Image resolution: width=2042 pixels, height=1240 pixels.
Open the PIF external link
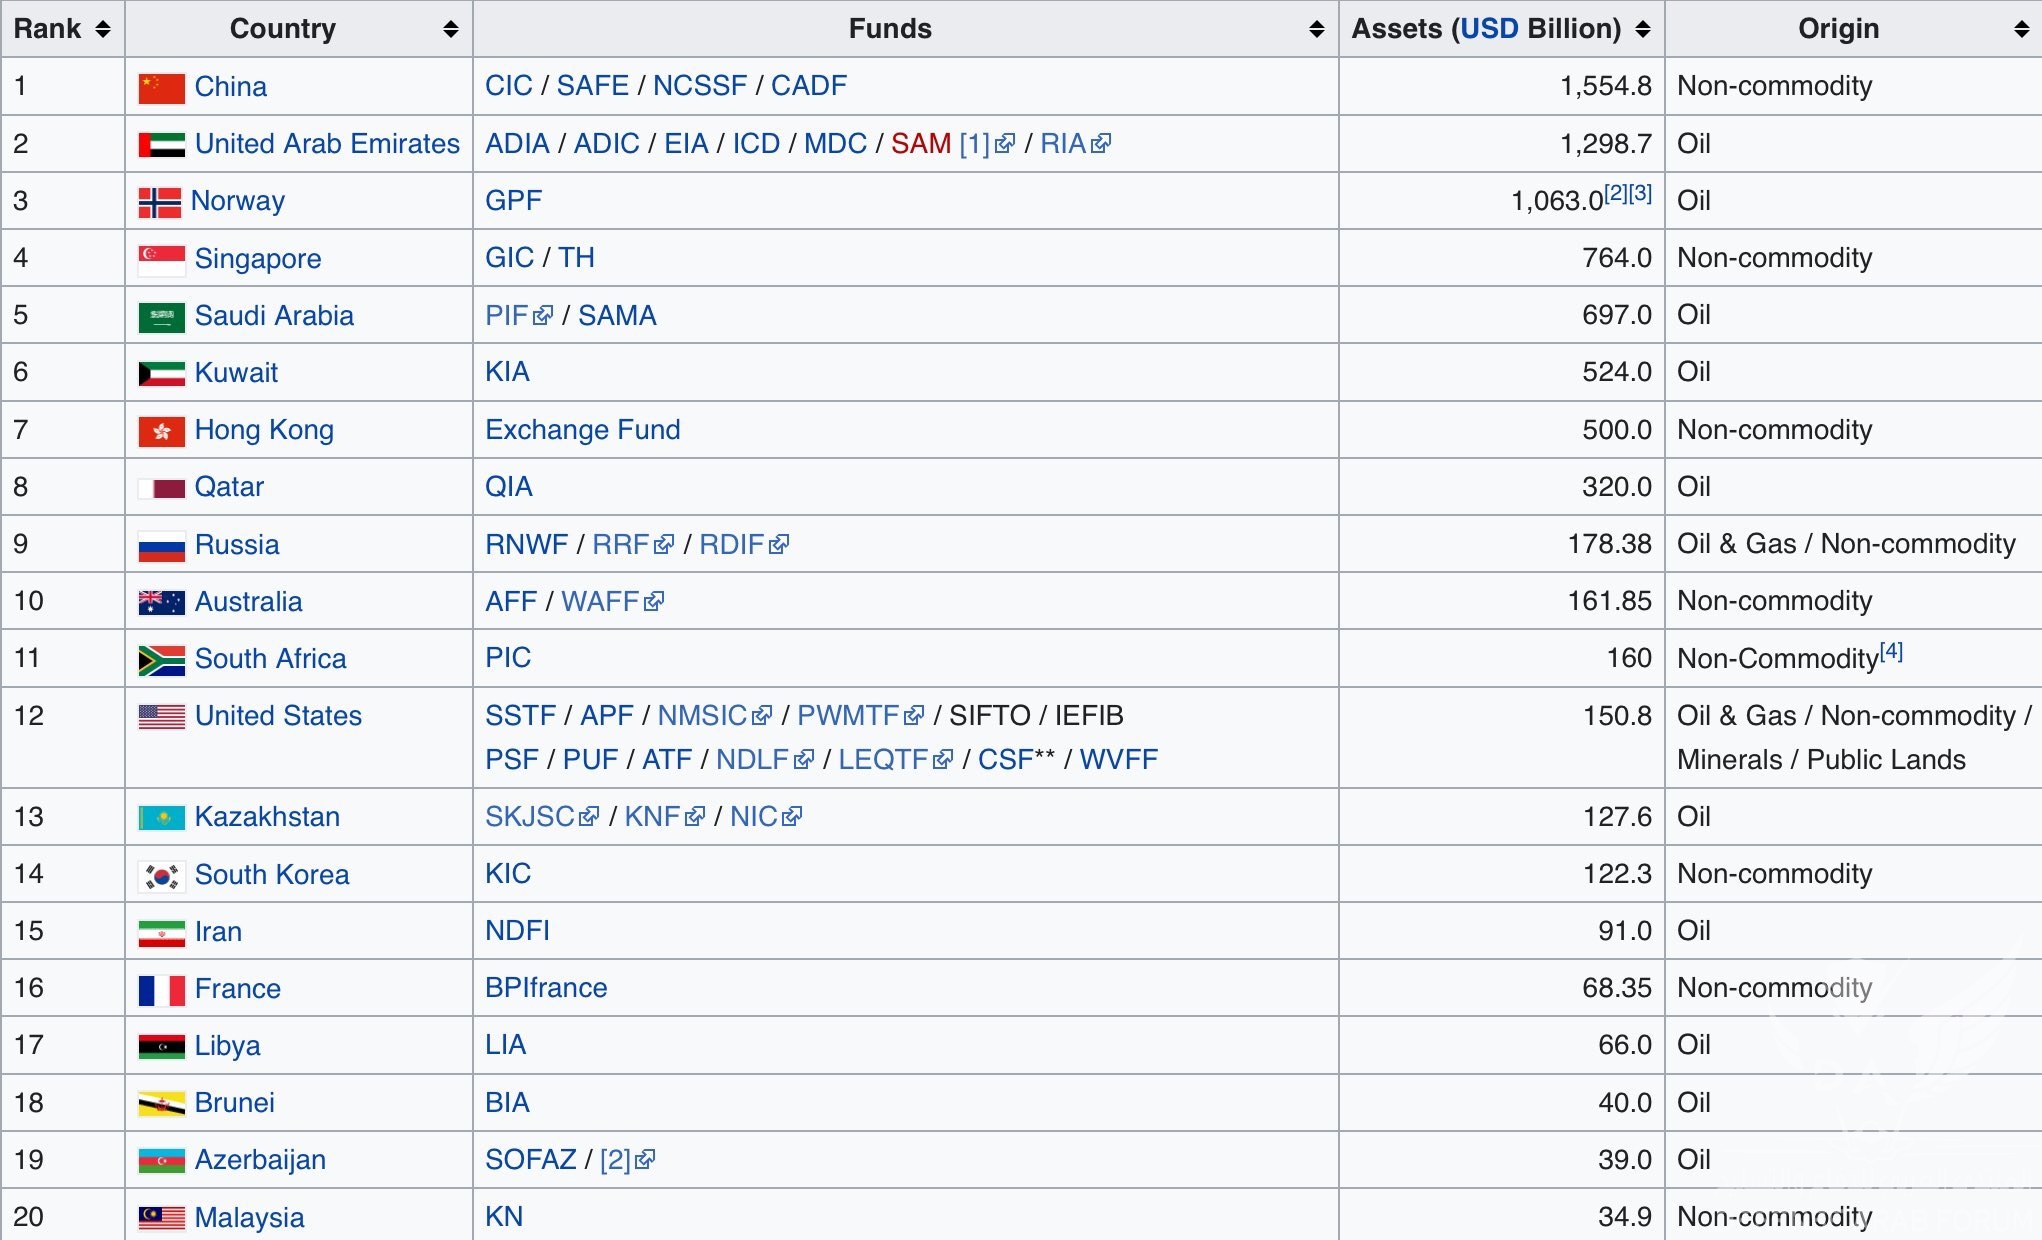(518, 316)
